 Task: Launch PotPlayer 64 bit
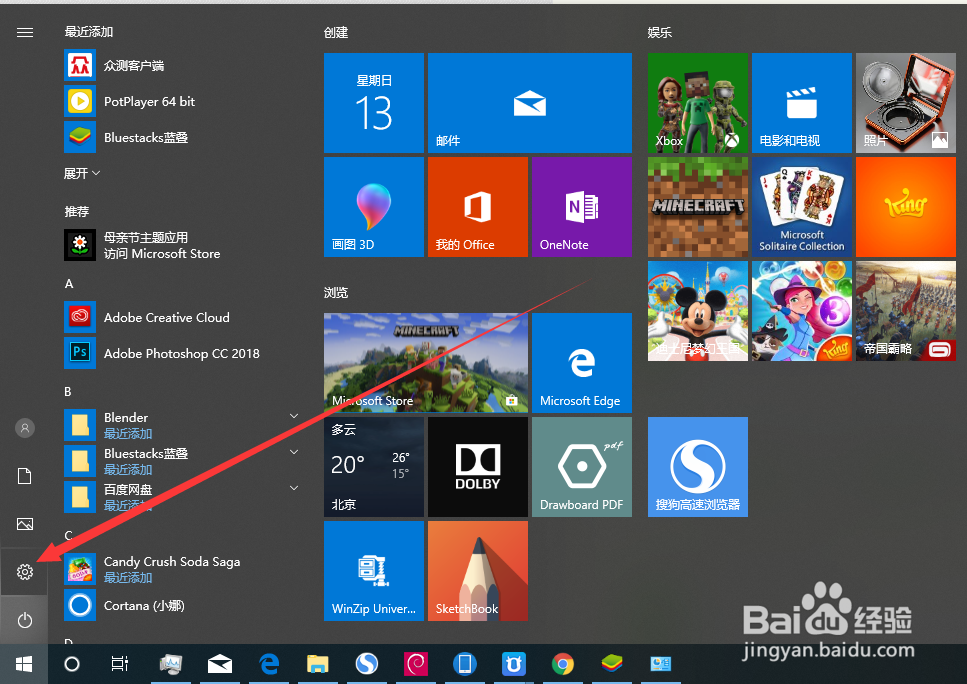pyautogui.click(x=182, y=101)
